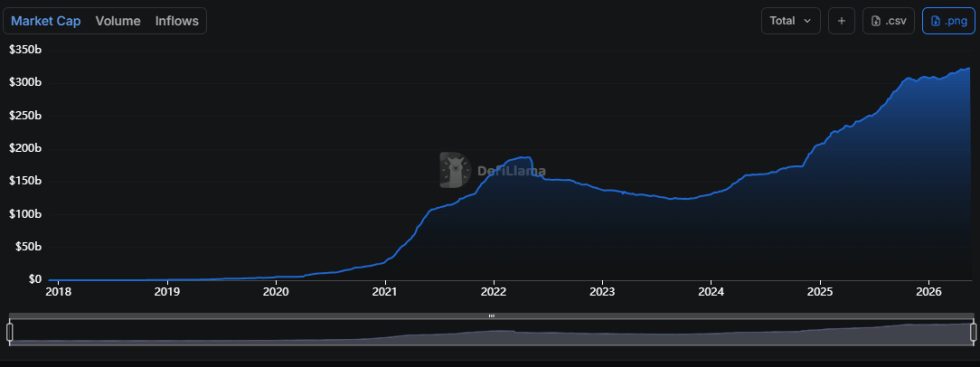Switch to the Volume tab
Image resolution: width=980 pixels, height=367 pixels.
pyautogui.click(x=118, y=21)
